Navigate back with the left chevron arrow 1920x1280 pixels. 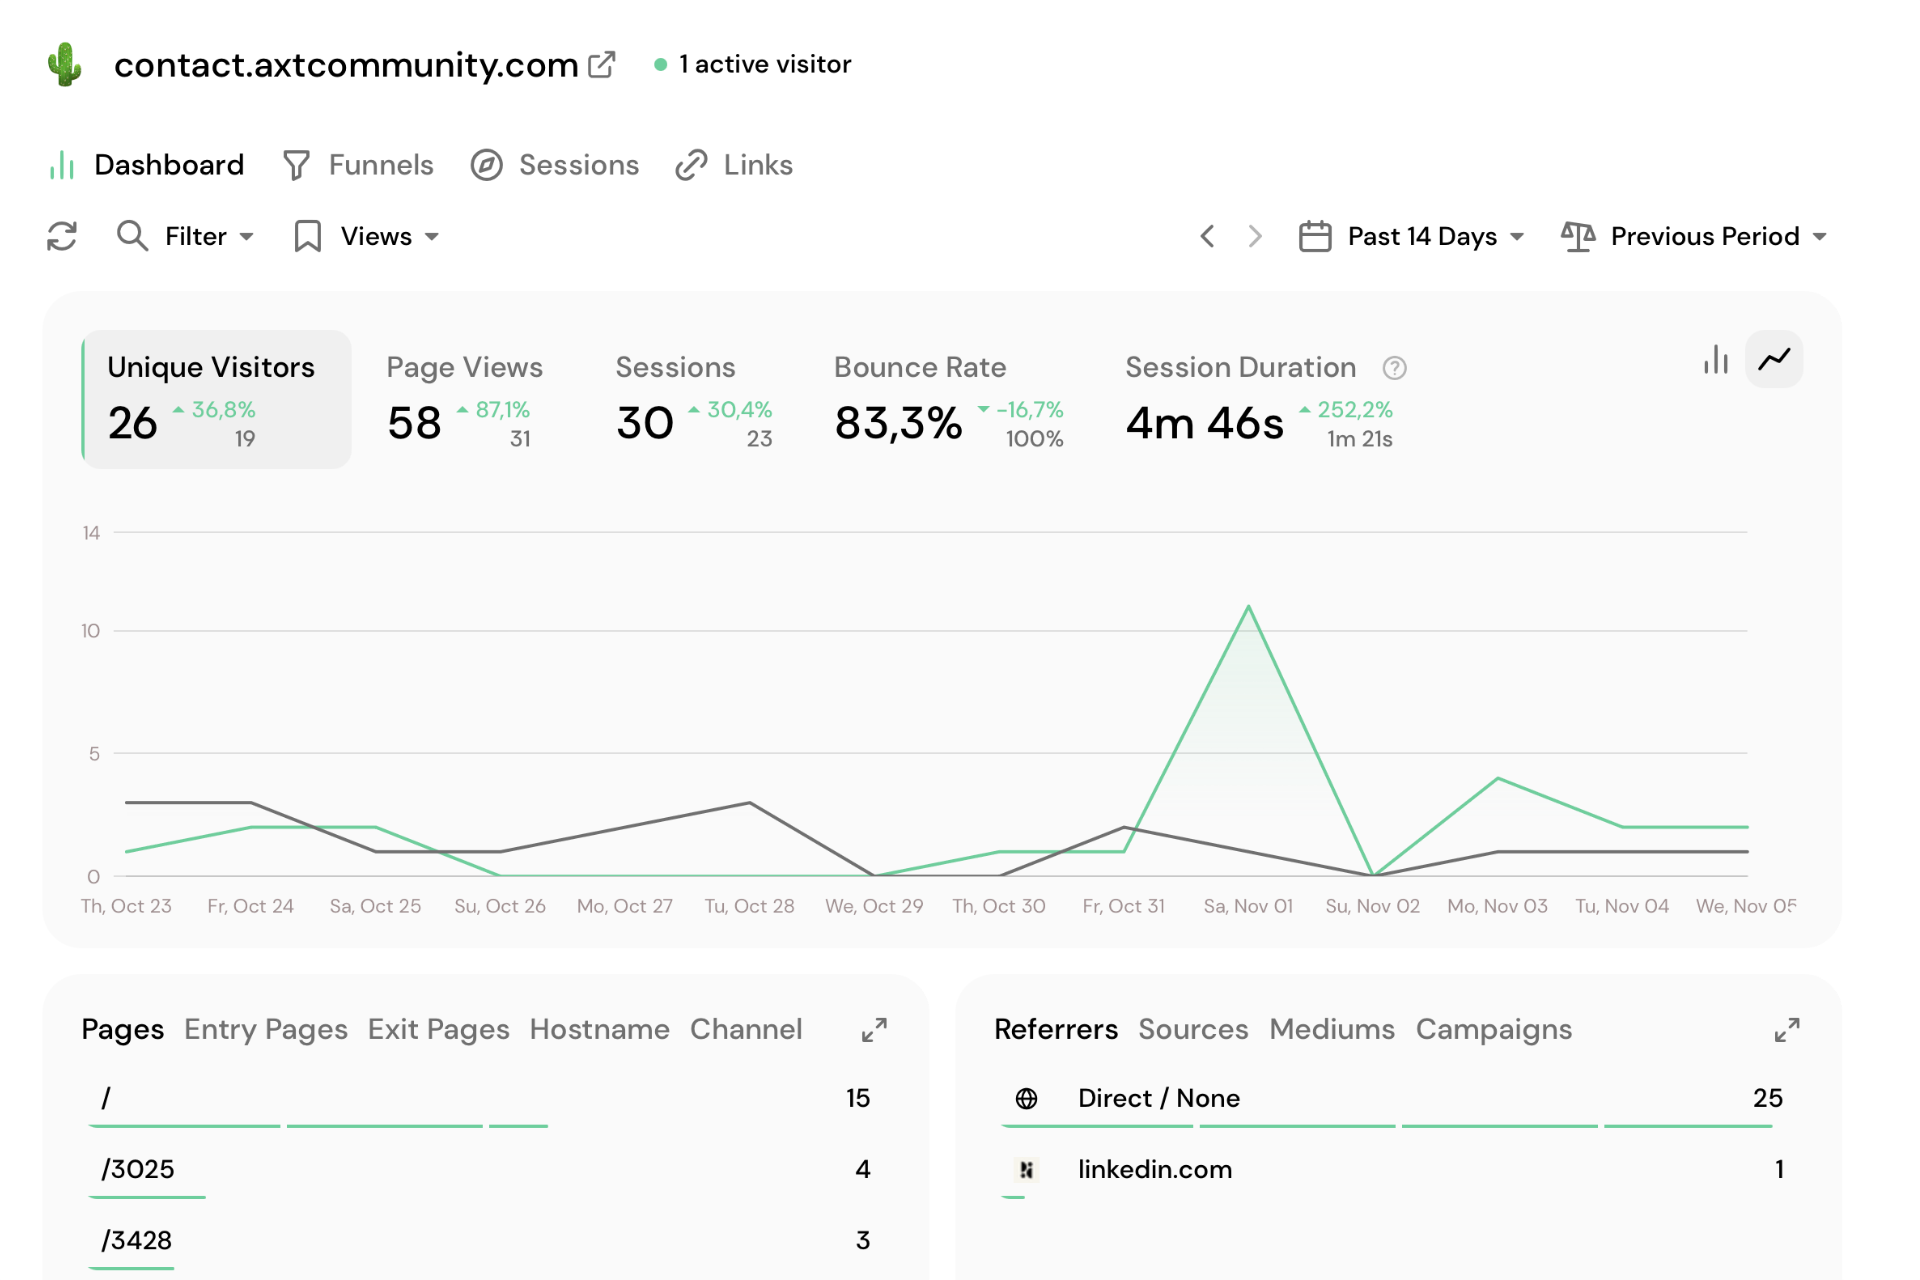pyautogui.click(x=1207, y=236)
